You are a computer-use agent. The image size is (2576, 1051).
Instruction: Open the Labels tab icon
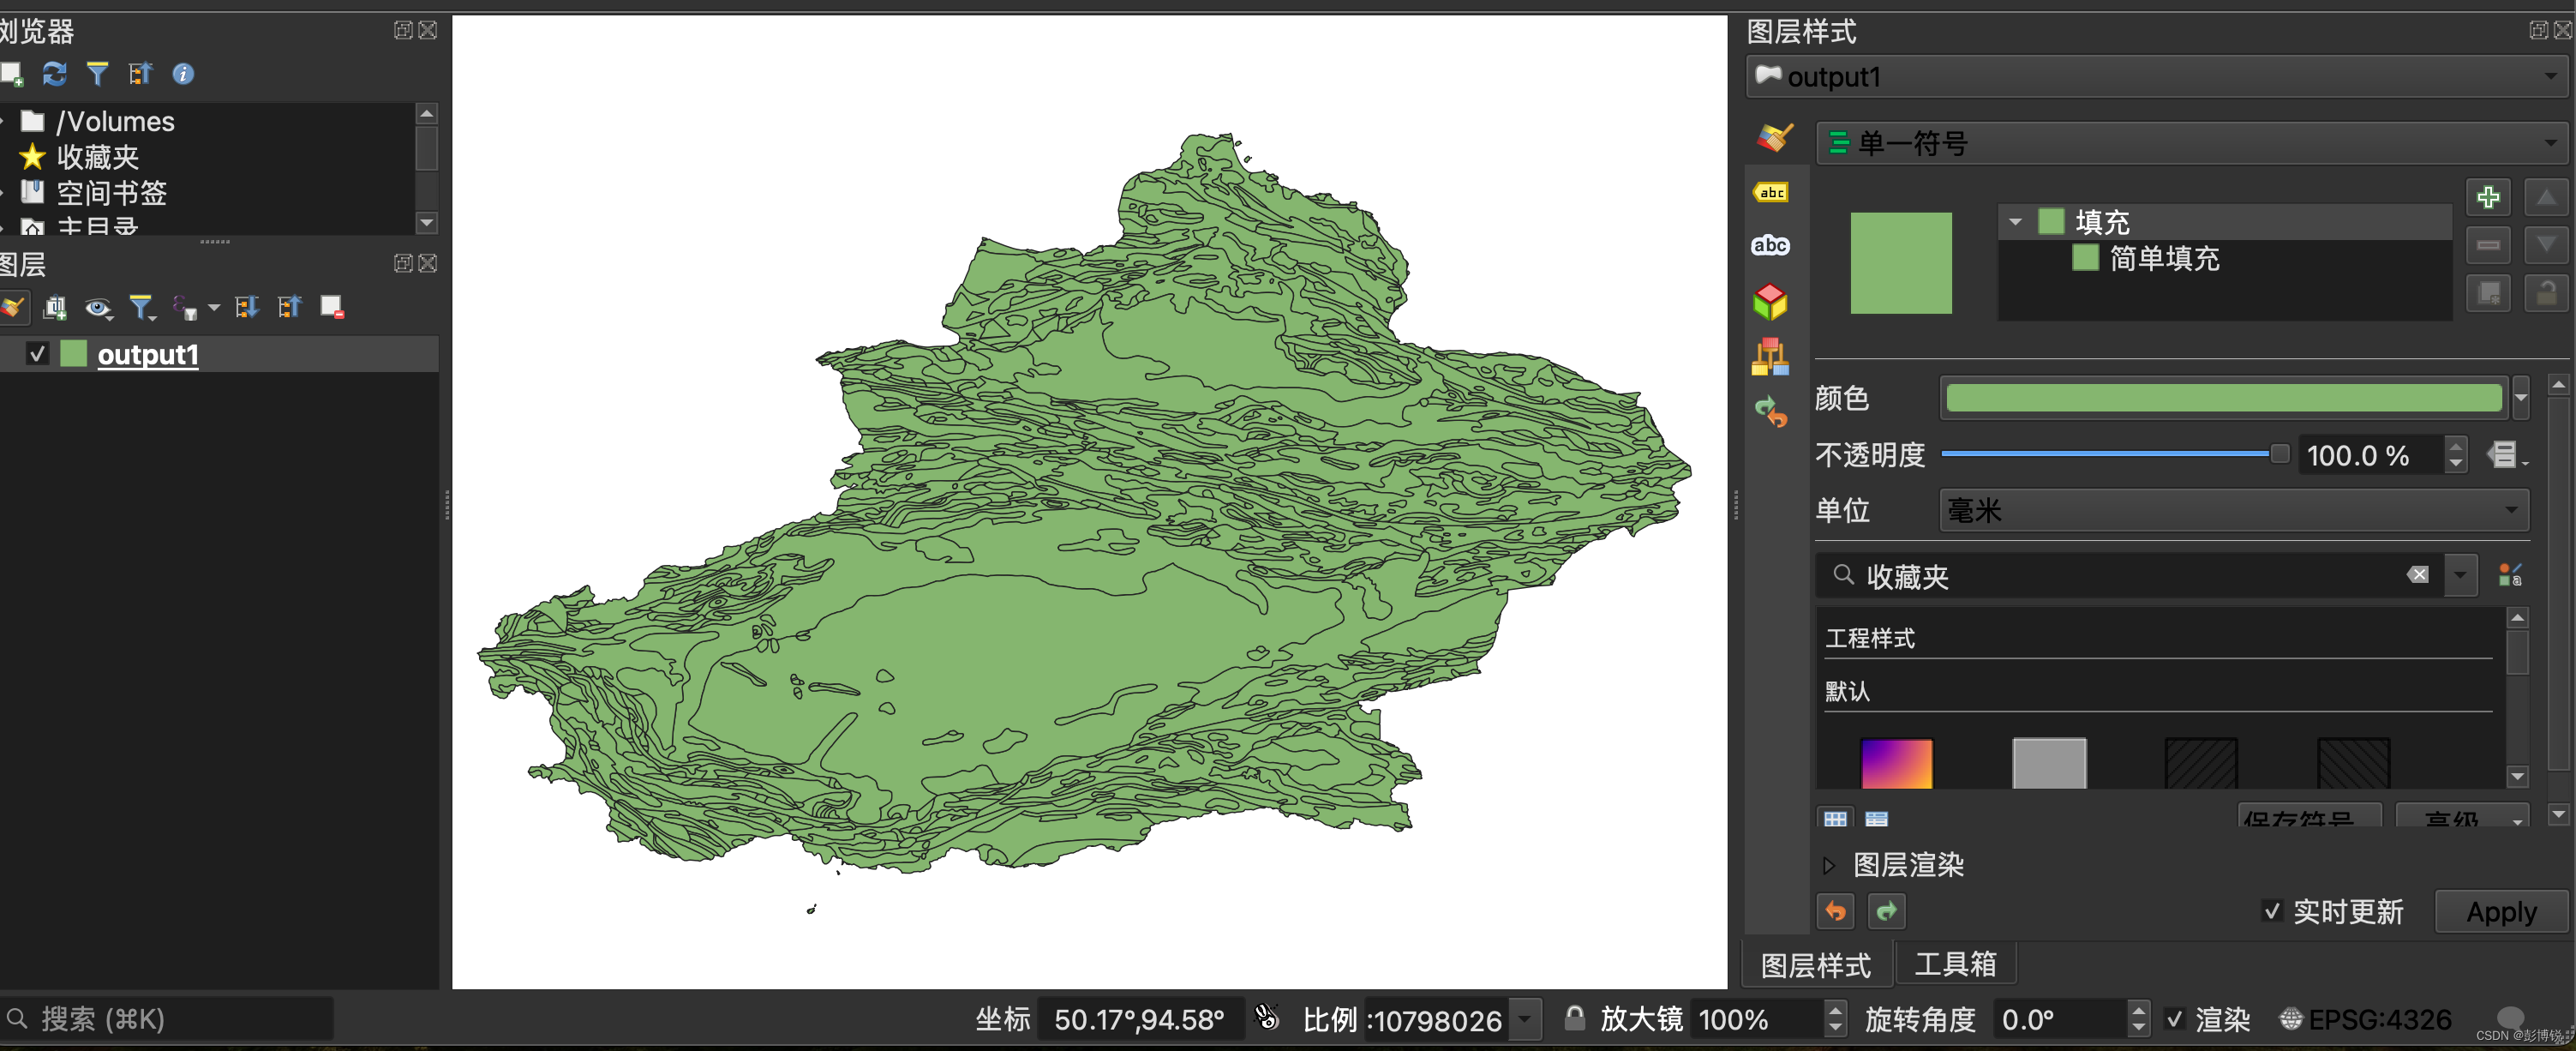[1770, 193]
